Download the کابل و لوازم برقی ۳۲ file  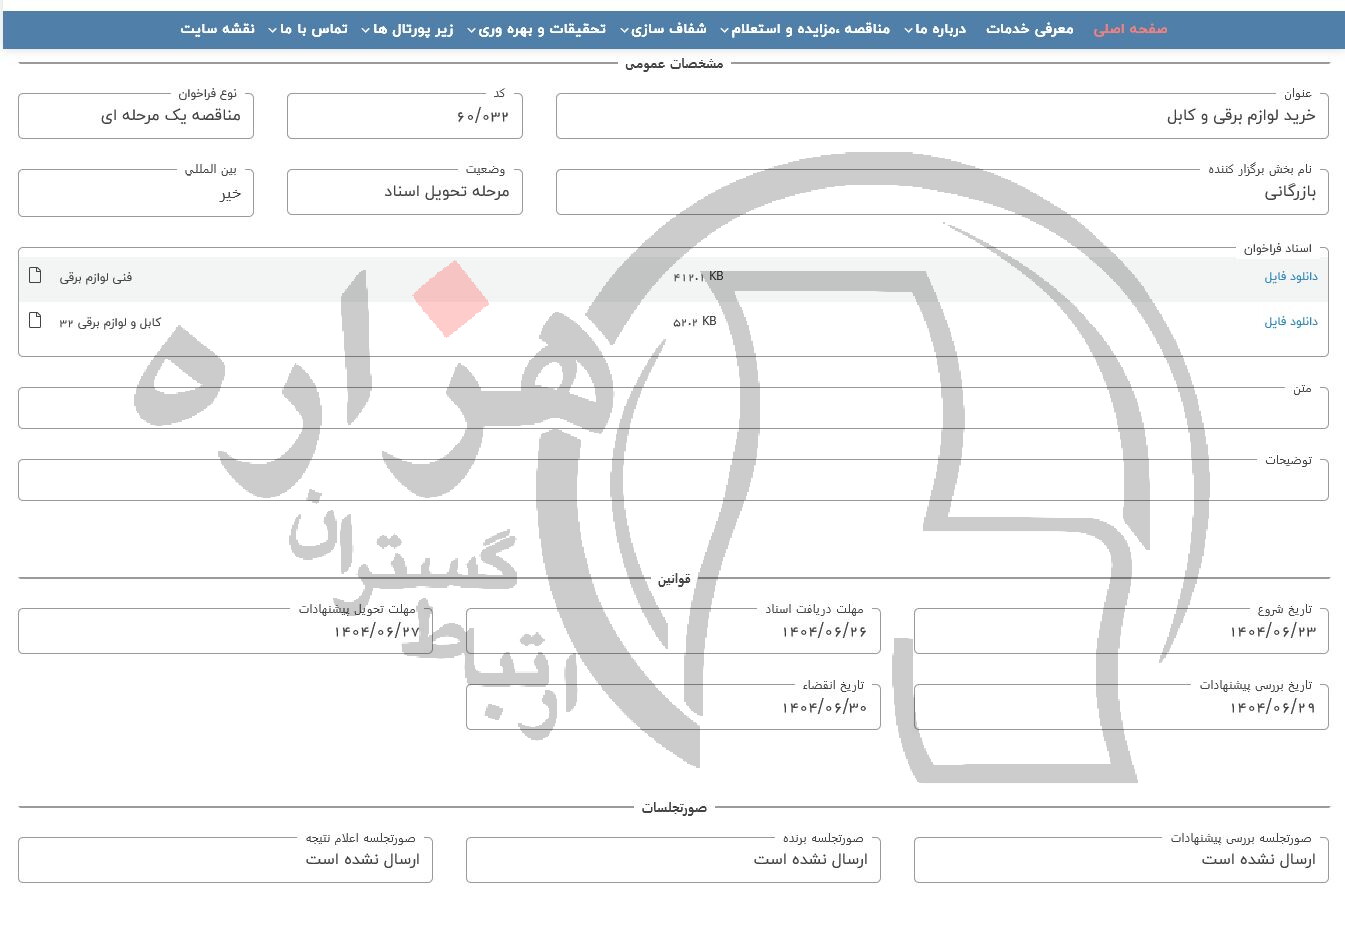click(x=1290, y=322)
